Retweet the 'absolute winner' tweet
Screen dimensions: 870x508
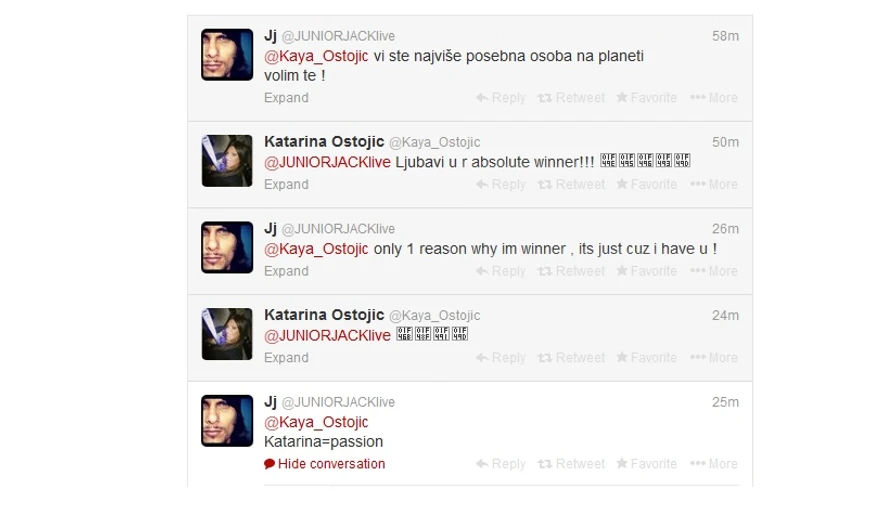coord(571,184)
